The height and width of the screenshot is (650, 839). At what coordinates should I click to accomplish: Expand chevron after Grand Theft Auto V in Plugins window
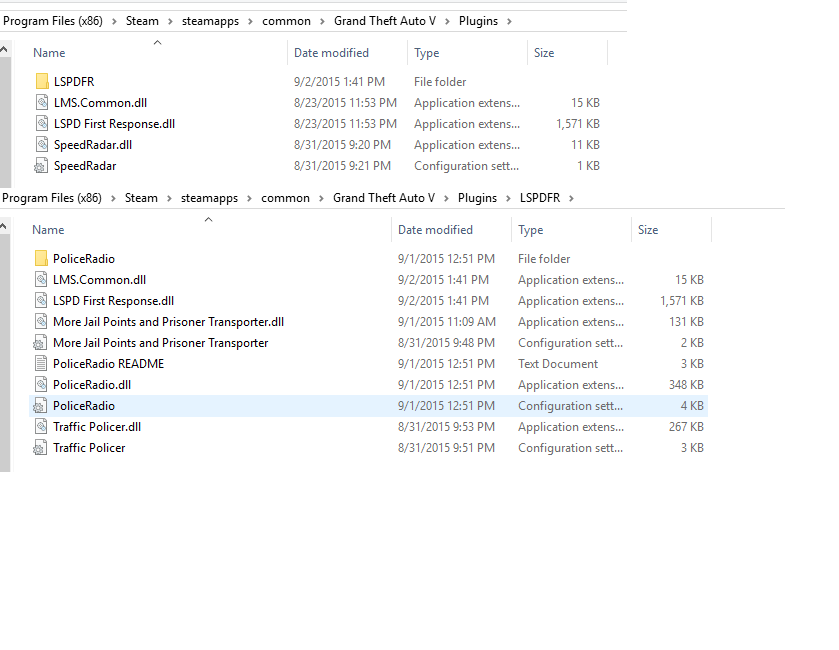(x=447, y=21)
